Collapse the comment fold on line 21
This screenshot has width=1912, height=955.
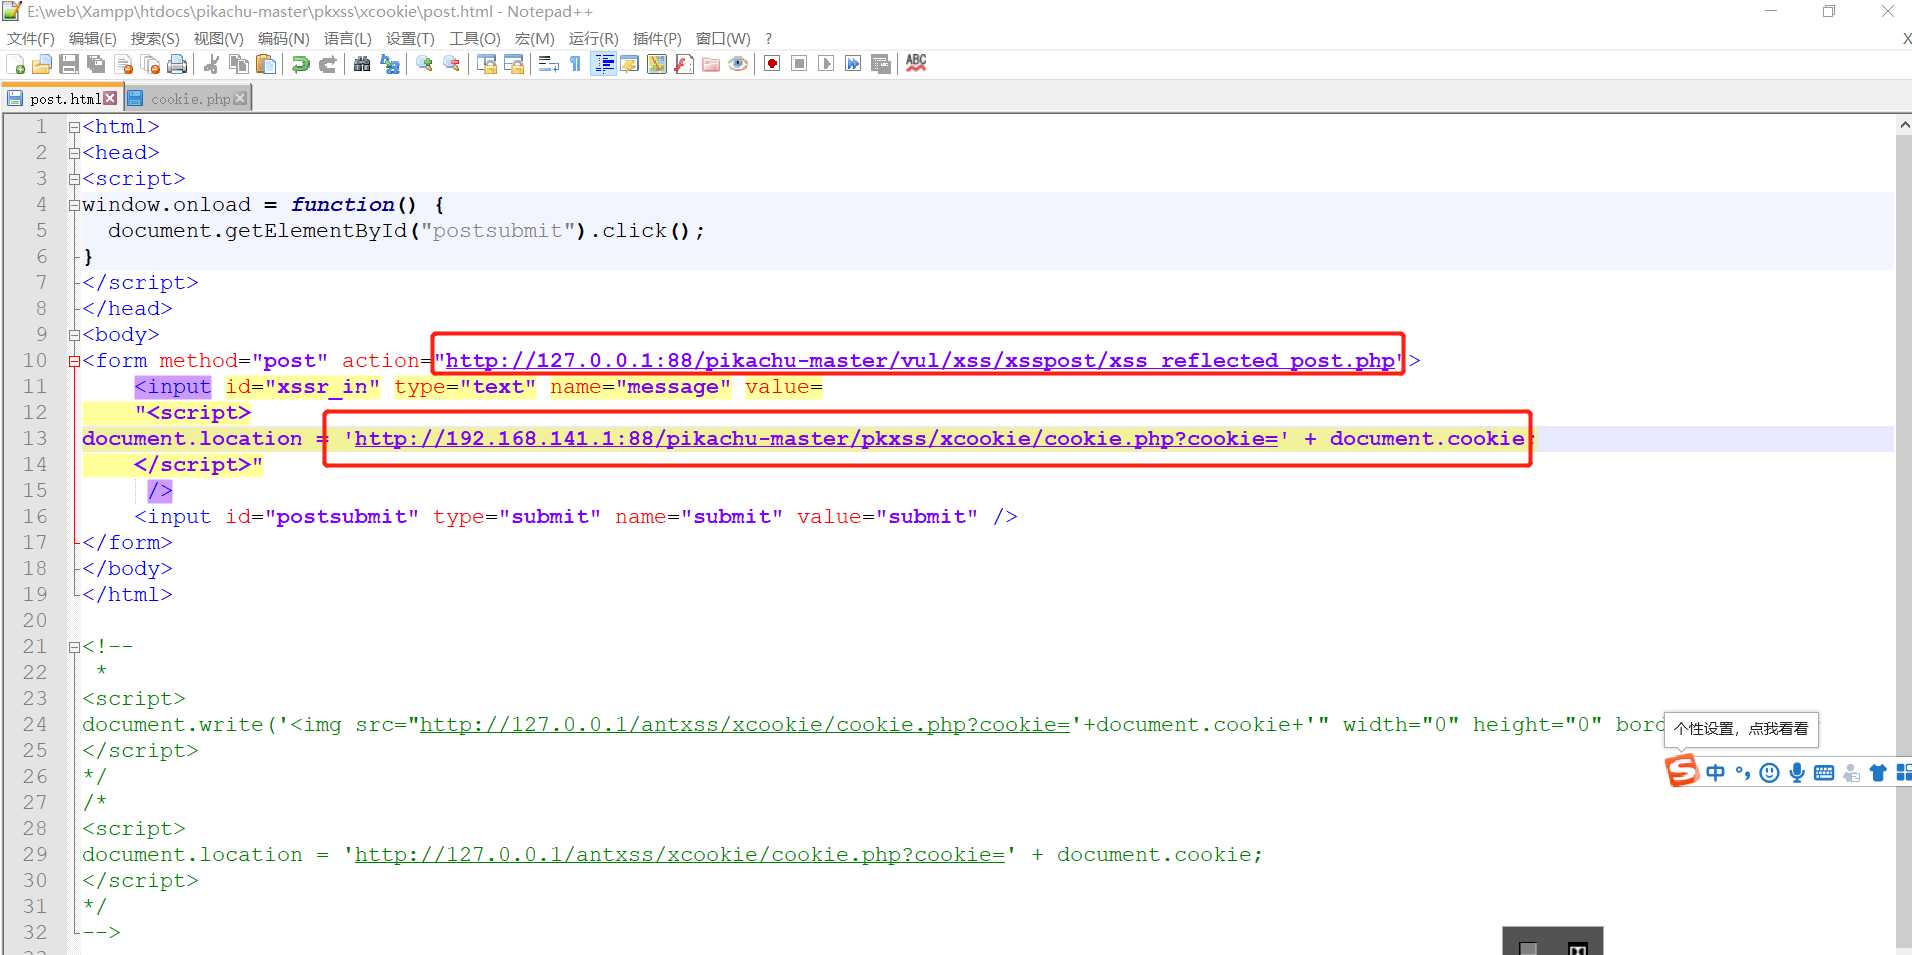[x=74, y=647]
